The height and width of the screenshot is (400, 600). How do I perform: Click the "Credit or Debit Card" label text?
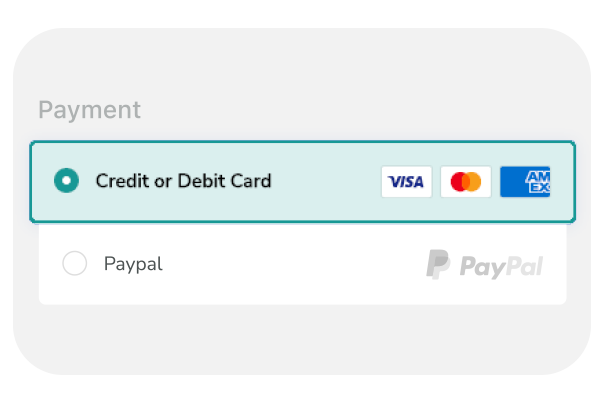point(184,181)
